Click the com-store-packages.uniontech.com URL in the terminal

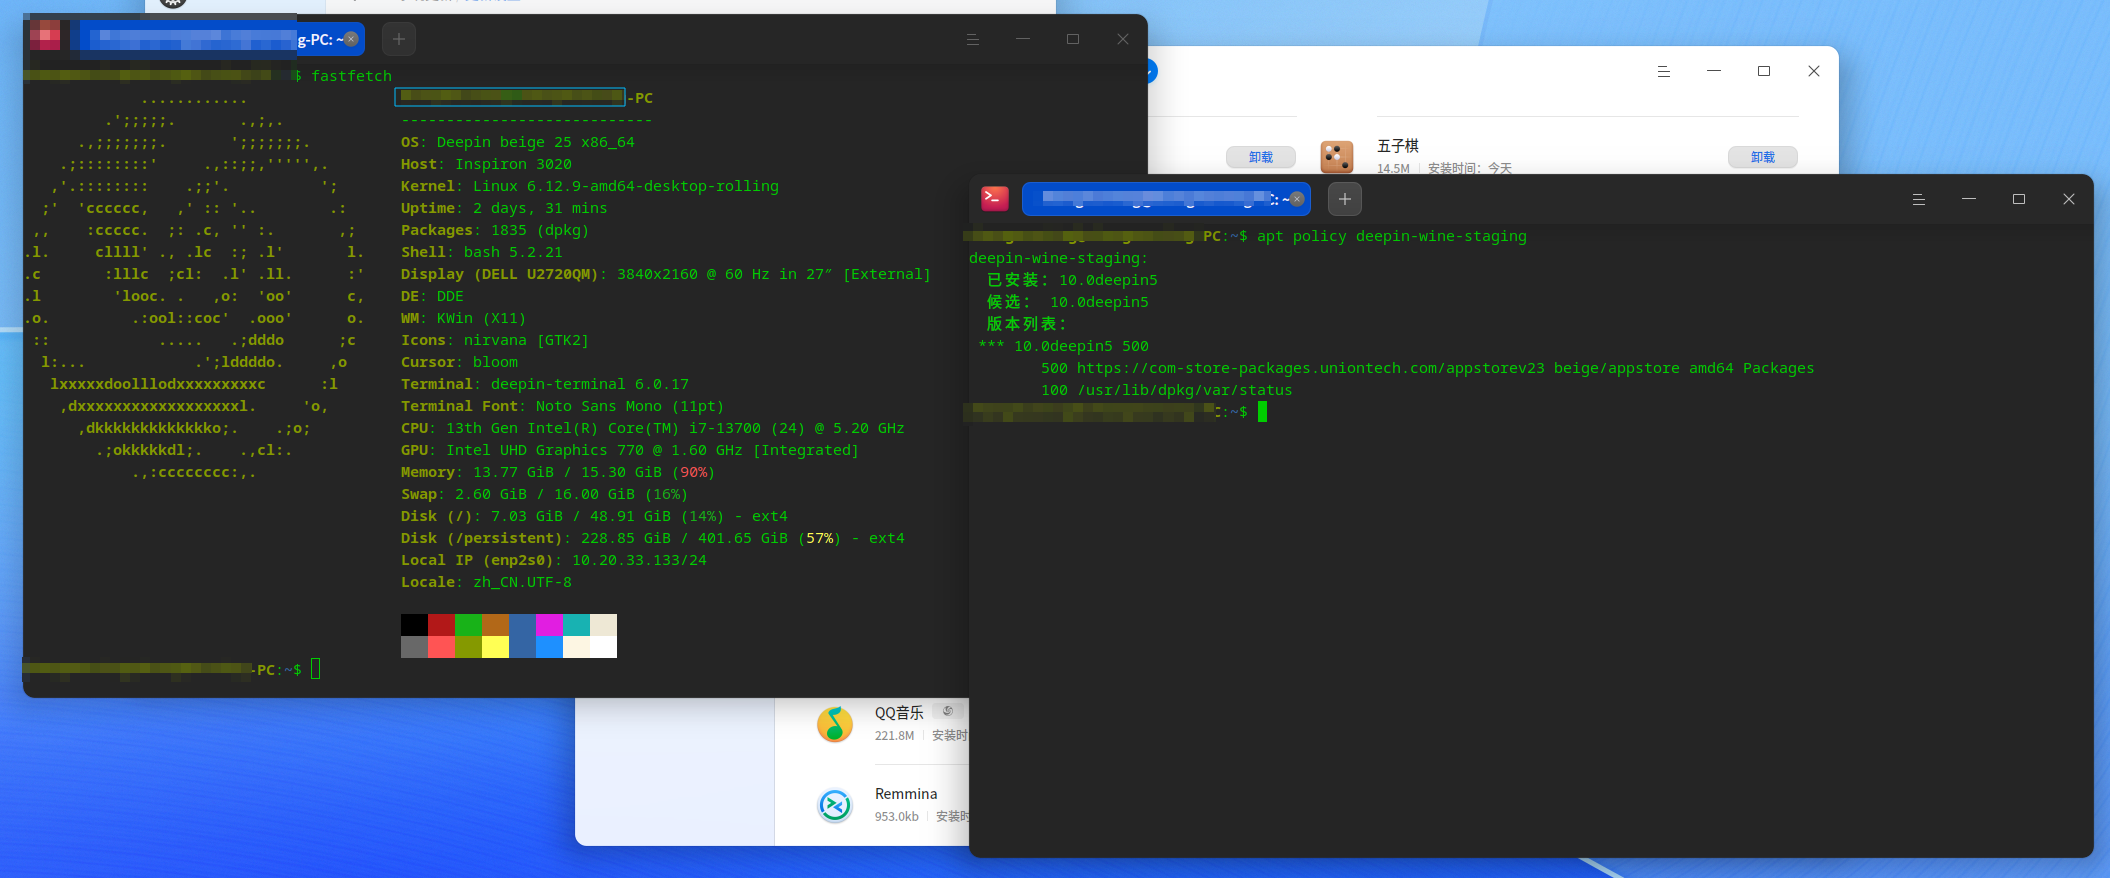(1311, 368)
